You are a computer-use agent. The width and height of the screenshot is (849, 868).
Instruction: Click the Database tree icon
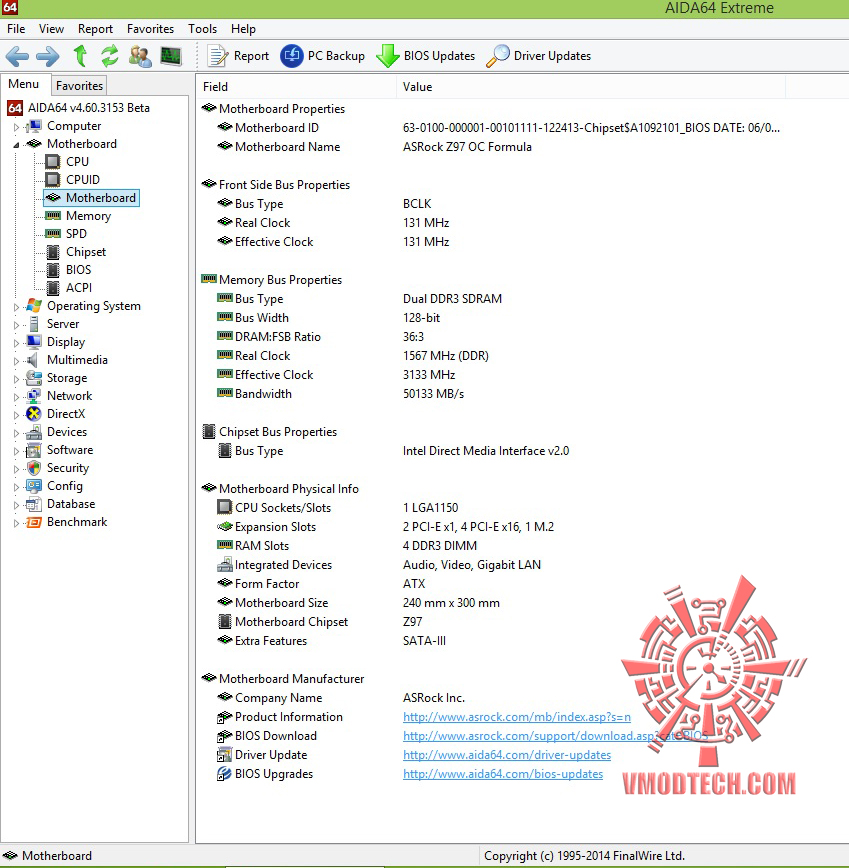[34, 504]
